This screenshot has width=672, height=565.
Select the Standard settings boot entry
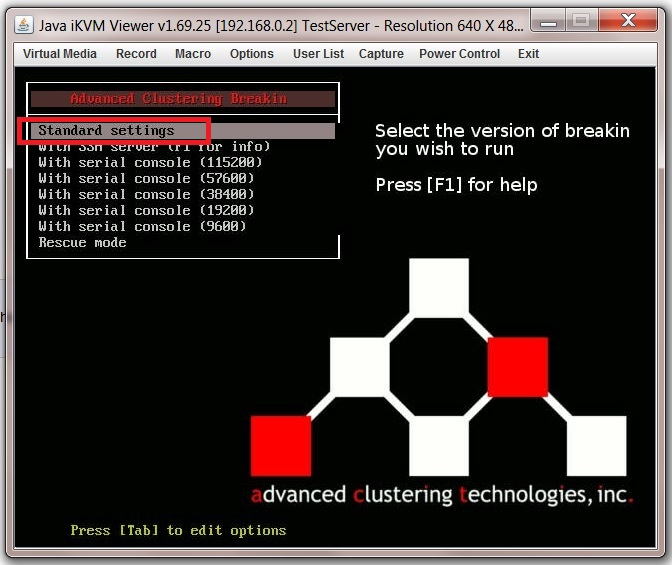107,131
